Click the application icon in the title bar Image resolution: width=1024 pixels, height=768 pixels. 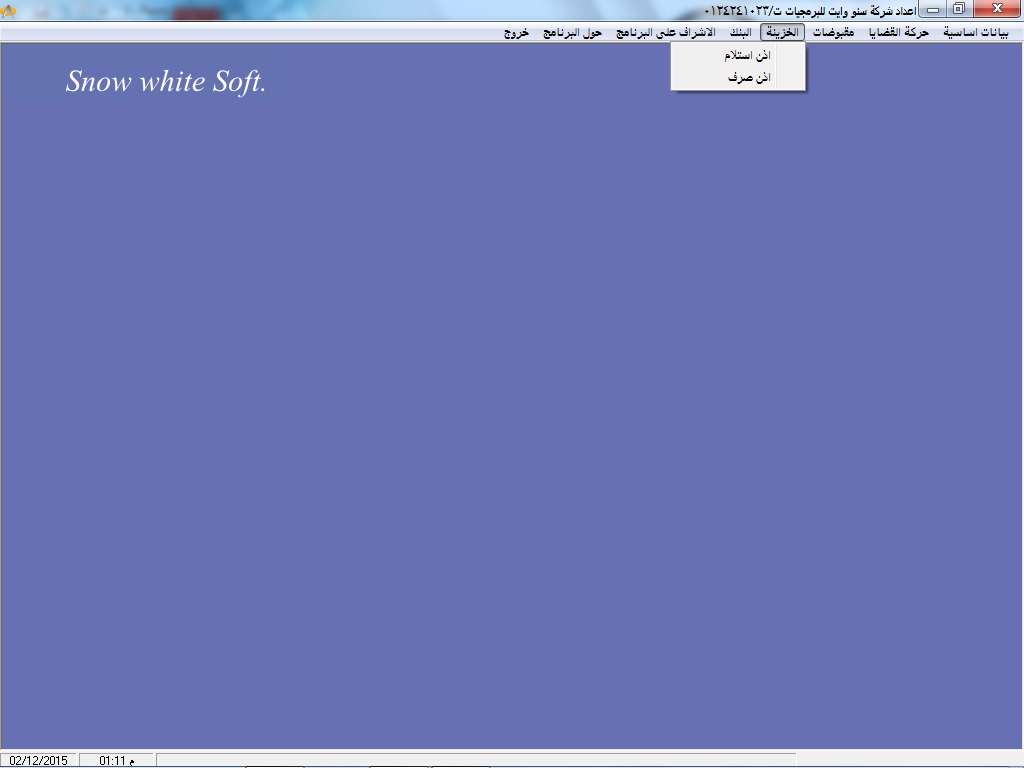pyautogui.click(x=9, y=10)
